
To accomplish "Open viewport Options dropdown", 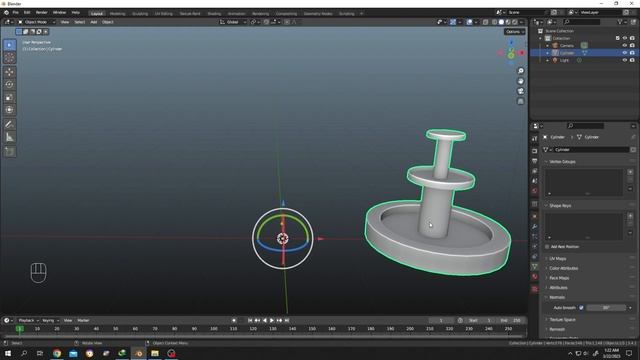I will click(x=514, y=32).
